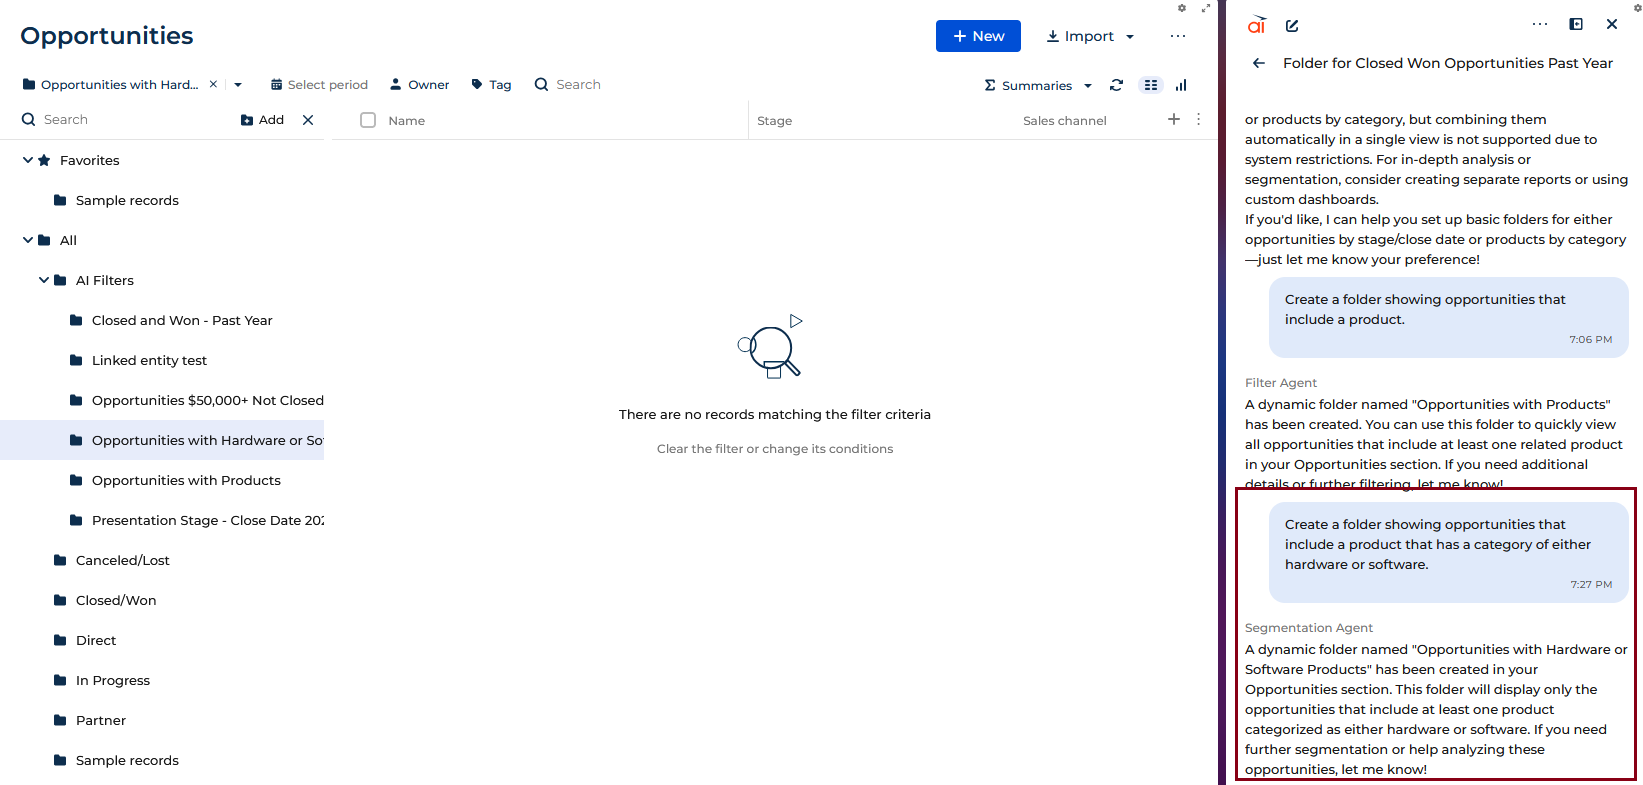Open the AI panel more options menu

click(x=1540, y=24)
